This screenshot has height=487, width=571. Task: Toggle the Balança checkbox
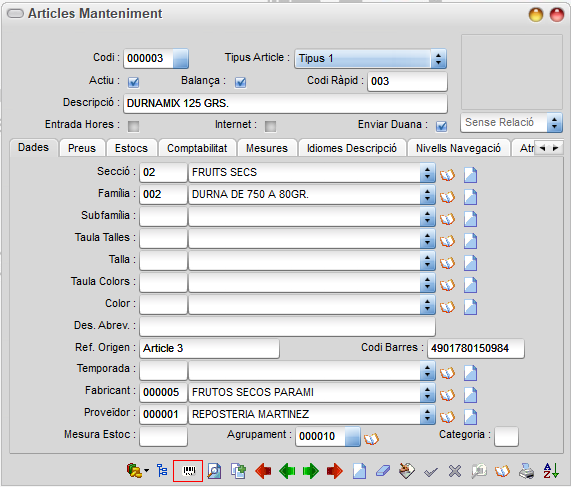point(240,83)
